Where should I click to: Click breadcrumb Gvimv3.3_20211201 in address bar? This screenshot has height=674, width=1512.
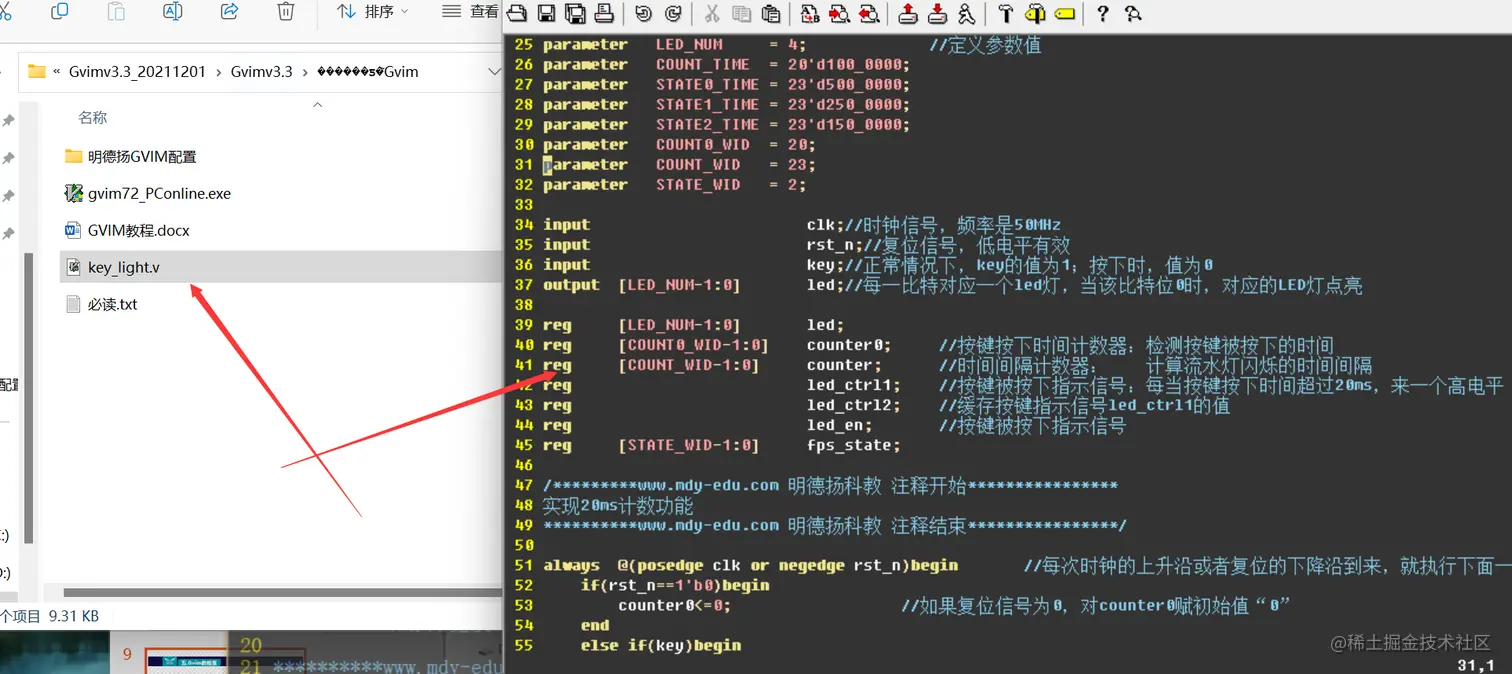click(x=137, y=72)
